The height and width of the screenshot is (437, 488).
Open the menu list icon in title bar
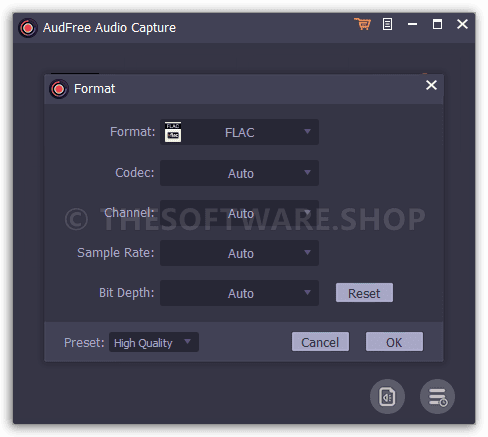[x=387, y=24]
